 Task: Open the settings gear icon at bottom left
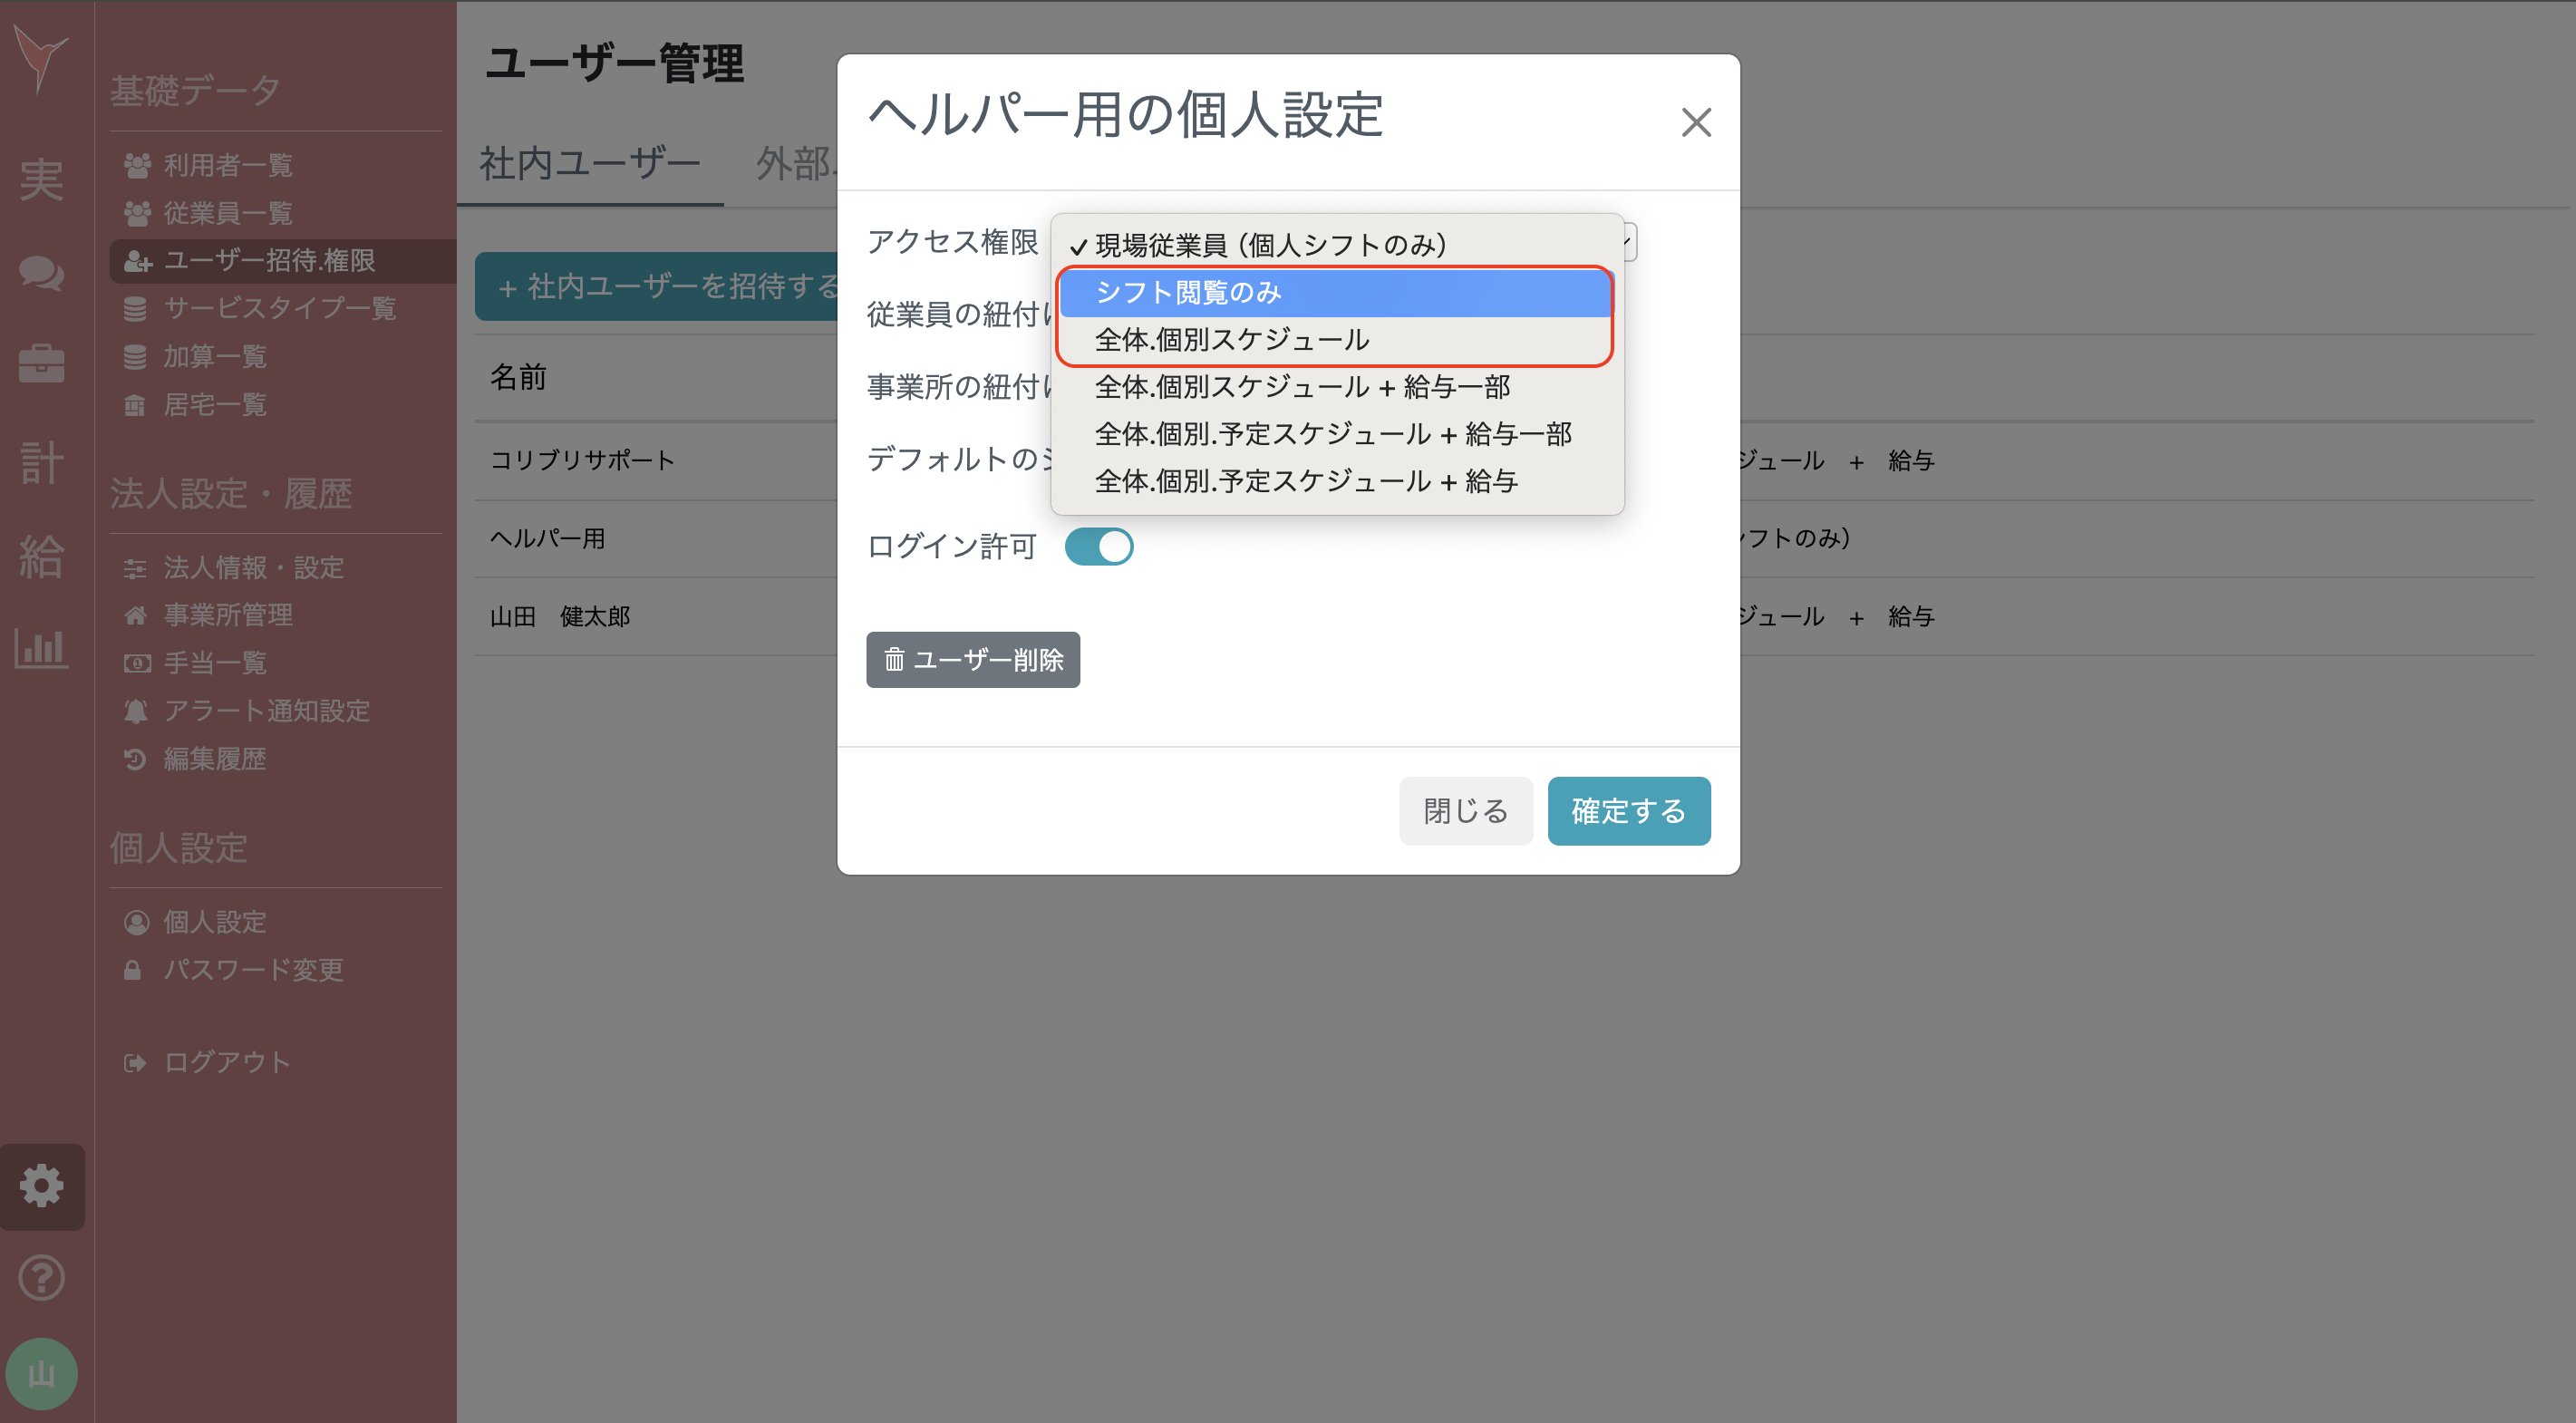click(42, 1186)
